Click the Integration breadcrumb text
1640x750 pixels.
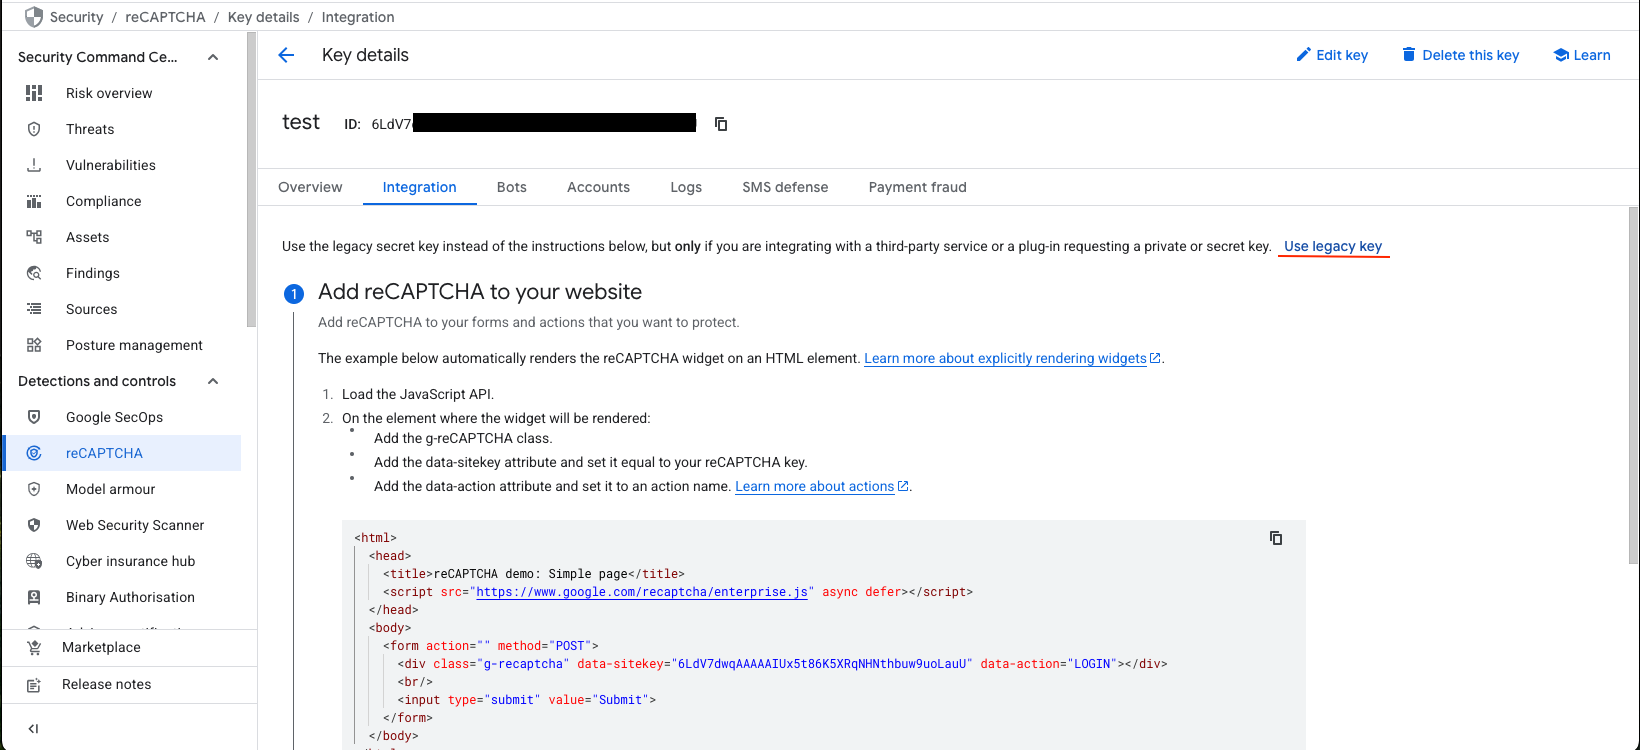358,17
